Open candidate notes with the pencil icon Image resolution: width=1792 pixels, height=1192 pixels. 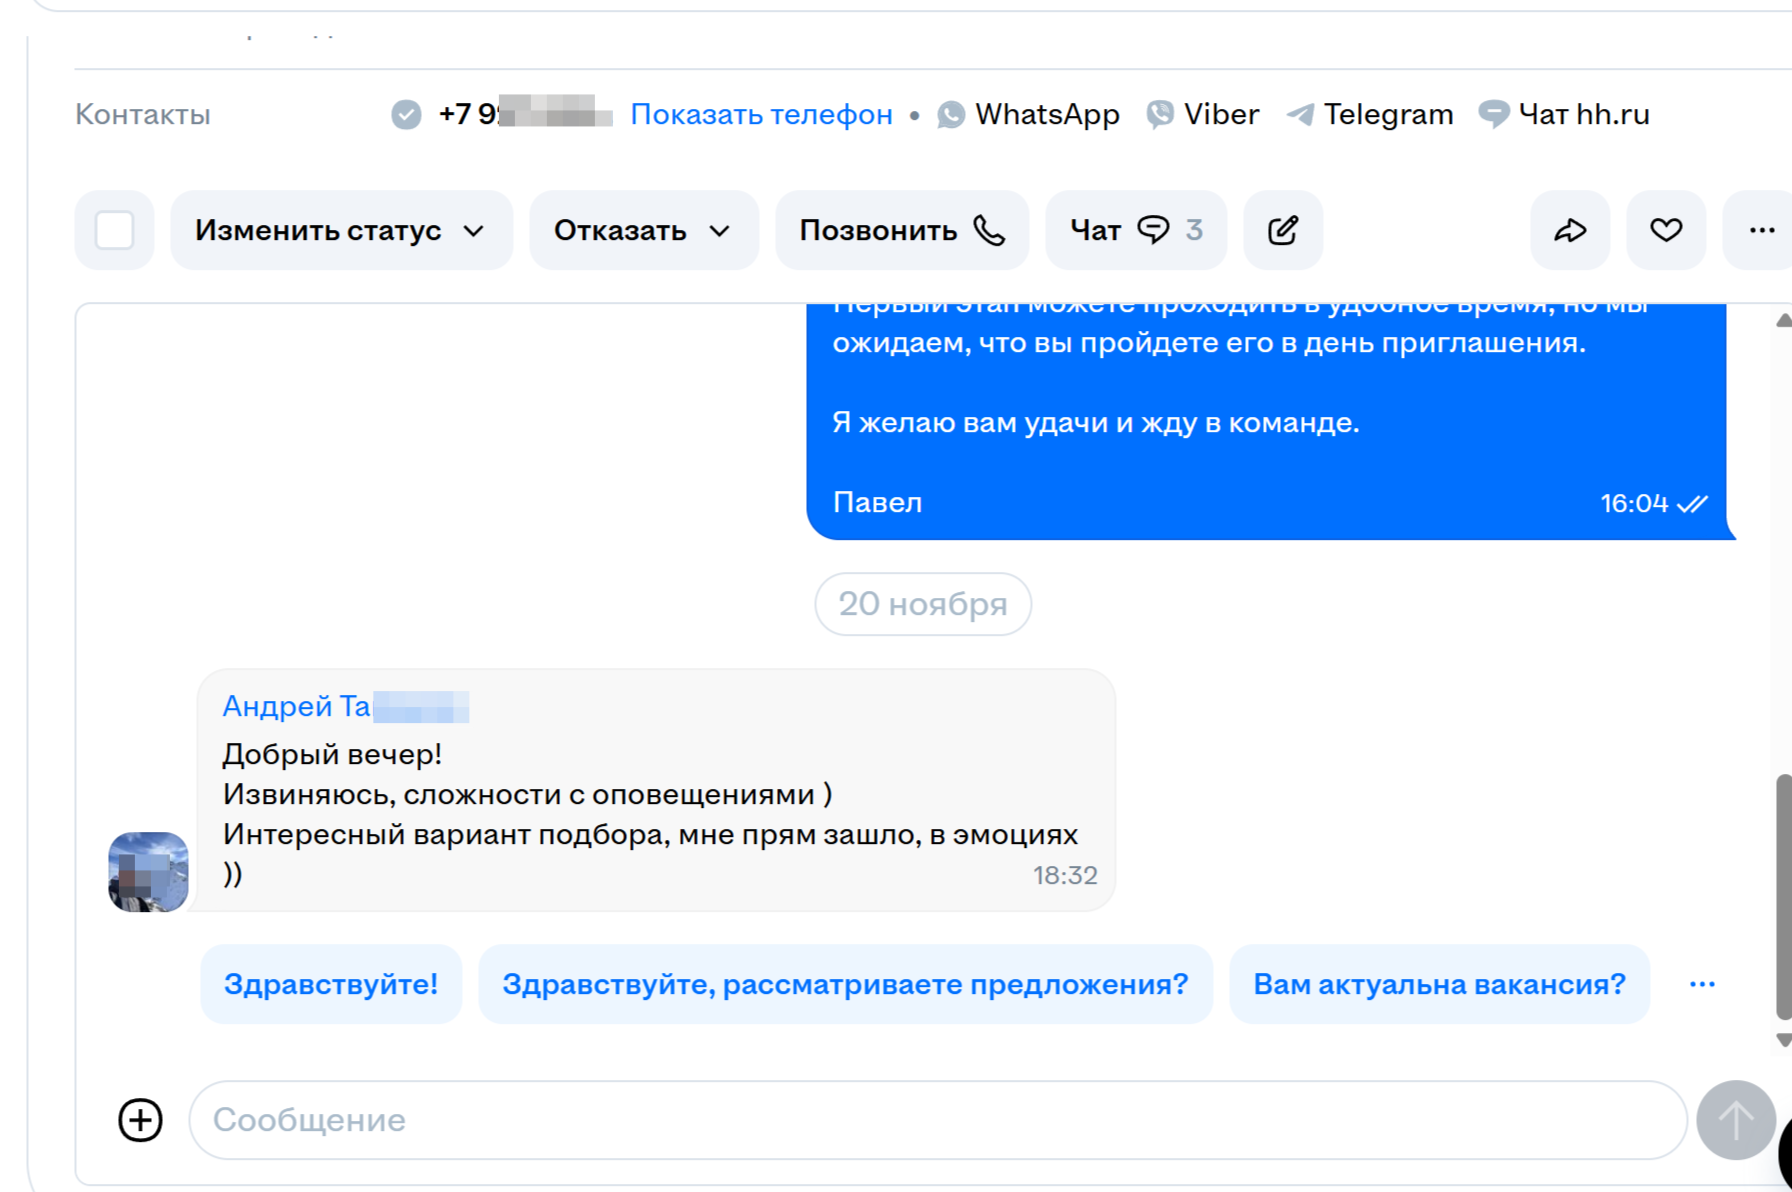[x=1283, y=230]
